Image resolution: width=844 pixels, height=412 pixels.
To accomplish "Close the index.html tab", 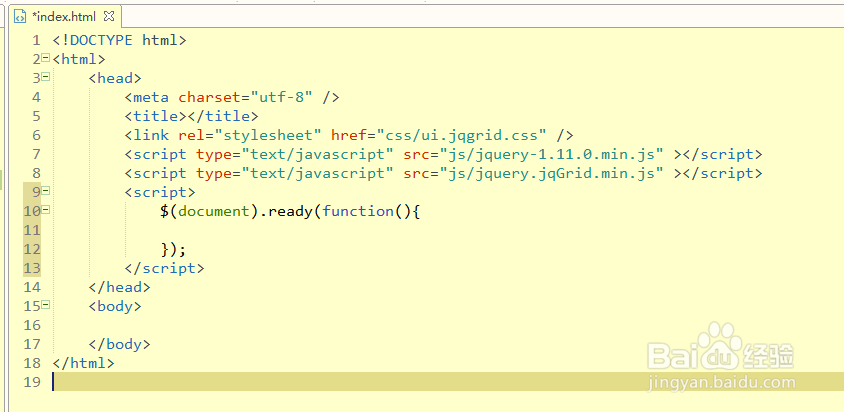I will (x=109, y=16).
